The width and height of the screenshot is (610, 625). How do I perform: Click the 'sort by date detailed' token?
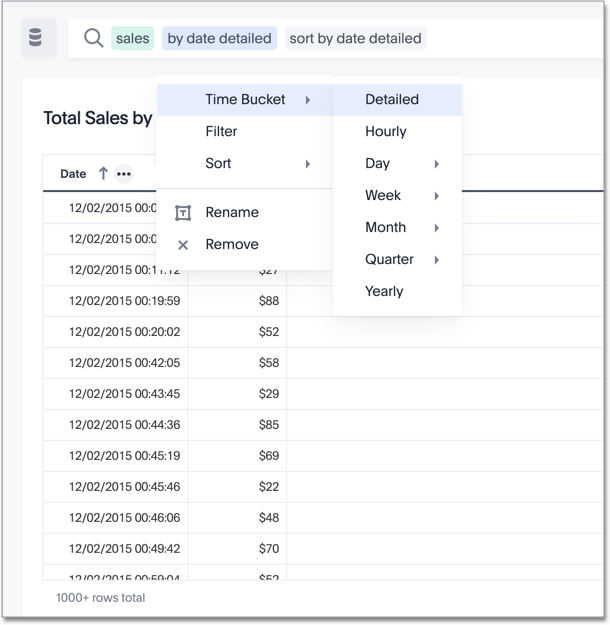pyautogui.click(x=355, y=39)
